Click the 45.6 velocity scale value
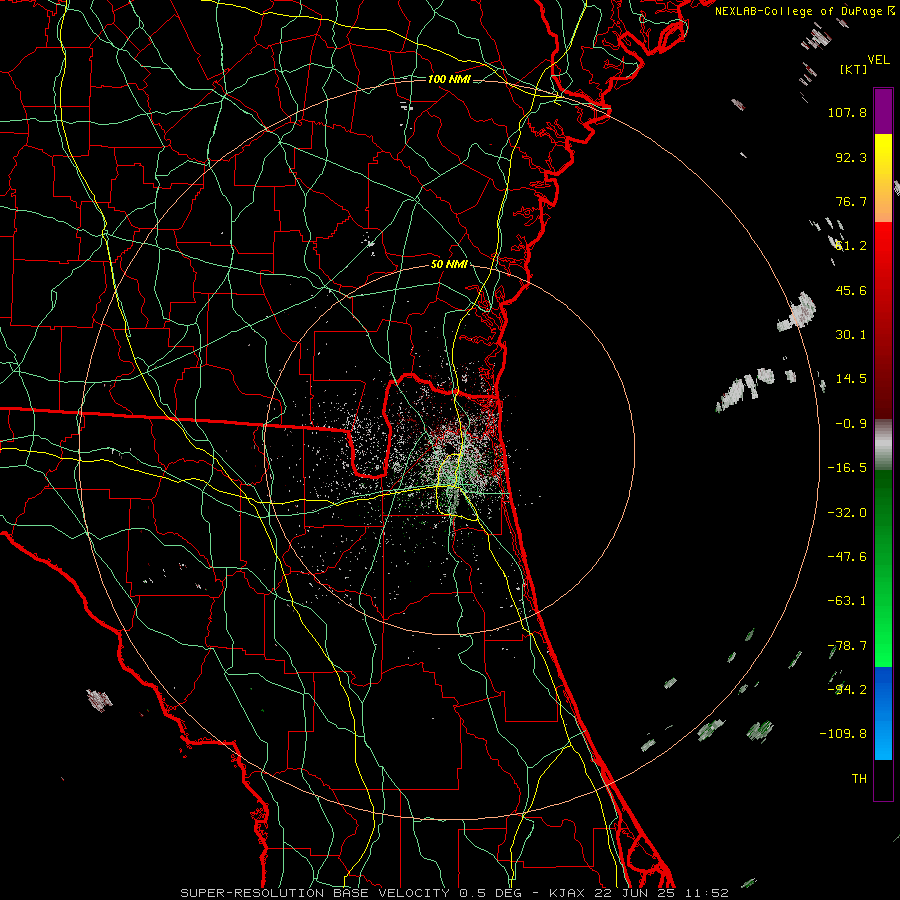 click(851, 290)
